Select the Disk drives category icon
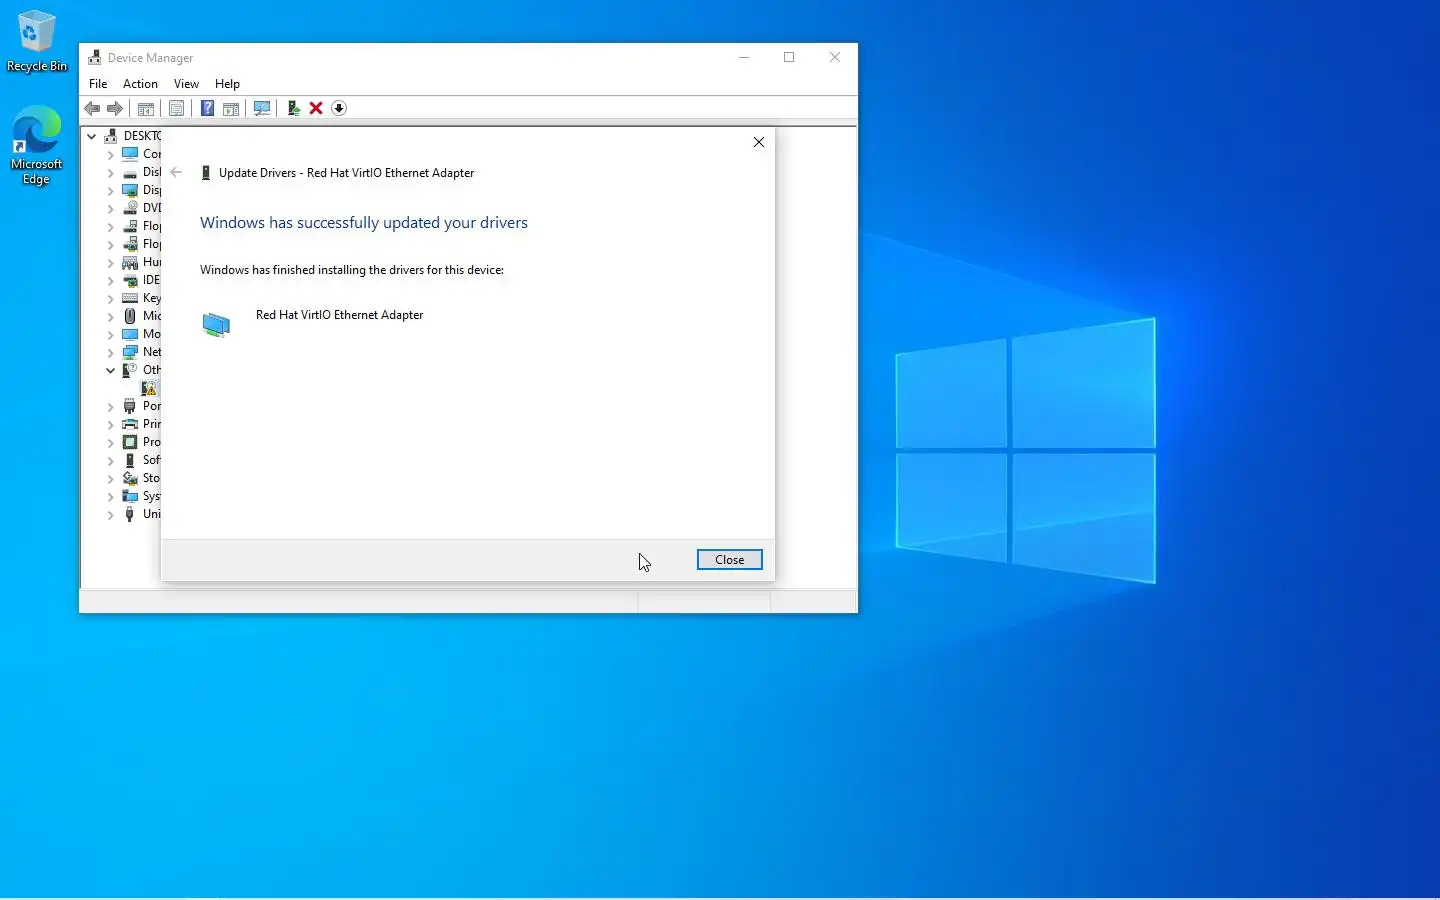1440x900 pixels. (x=130, y=172)
